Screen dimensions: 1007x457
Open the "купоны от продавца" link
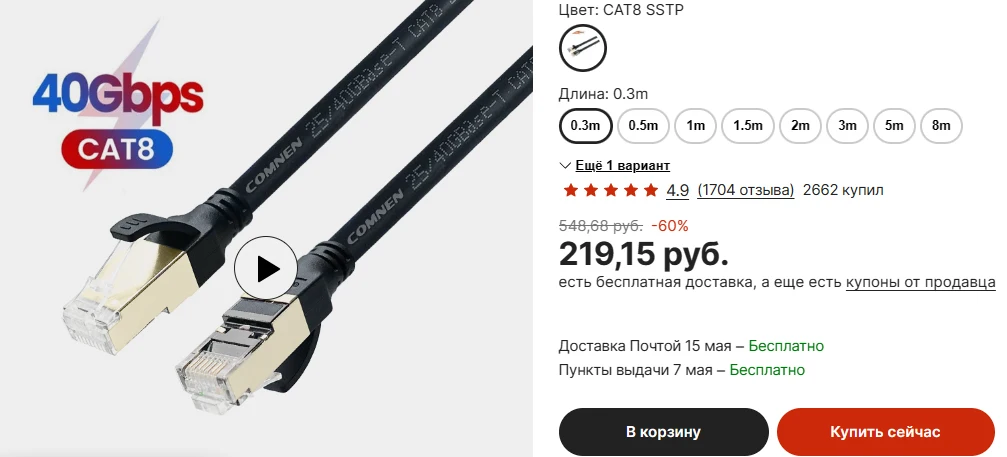[921, 282]
